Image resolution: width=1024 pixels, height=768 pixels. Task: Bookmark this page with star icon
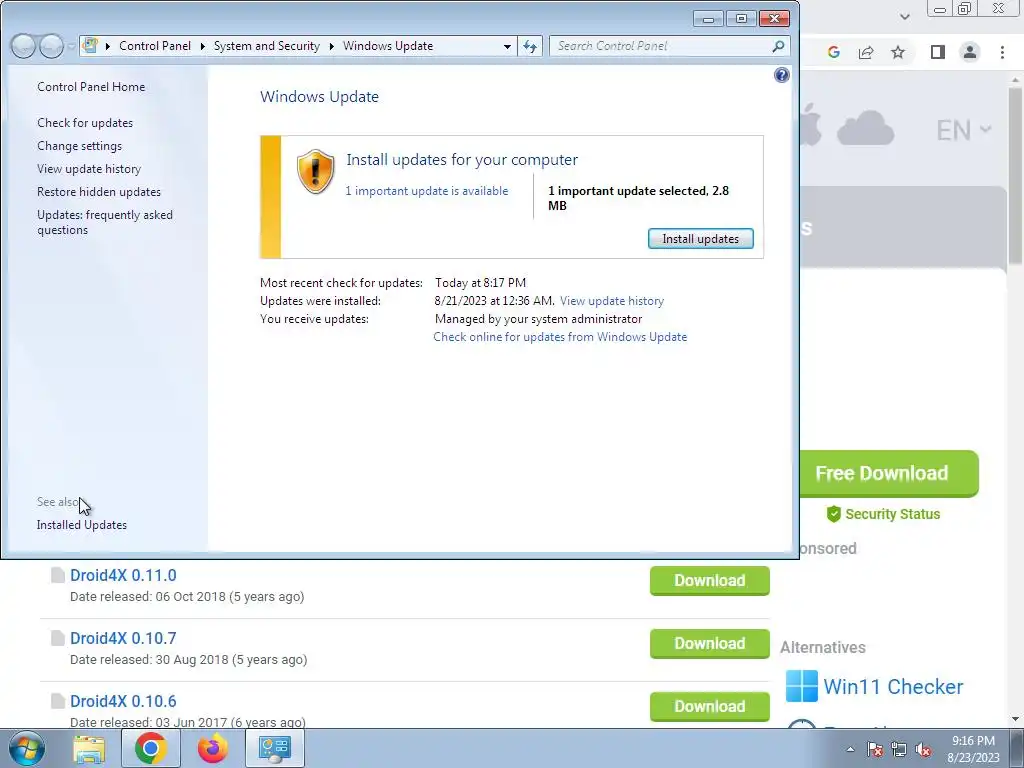coord(898,52)
